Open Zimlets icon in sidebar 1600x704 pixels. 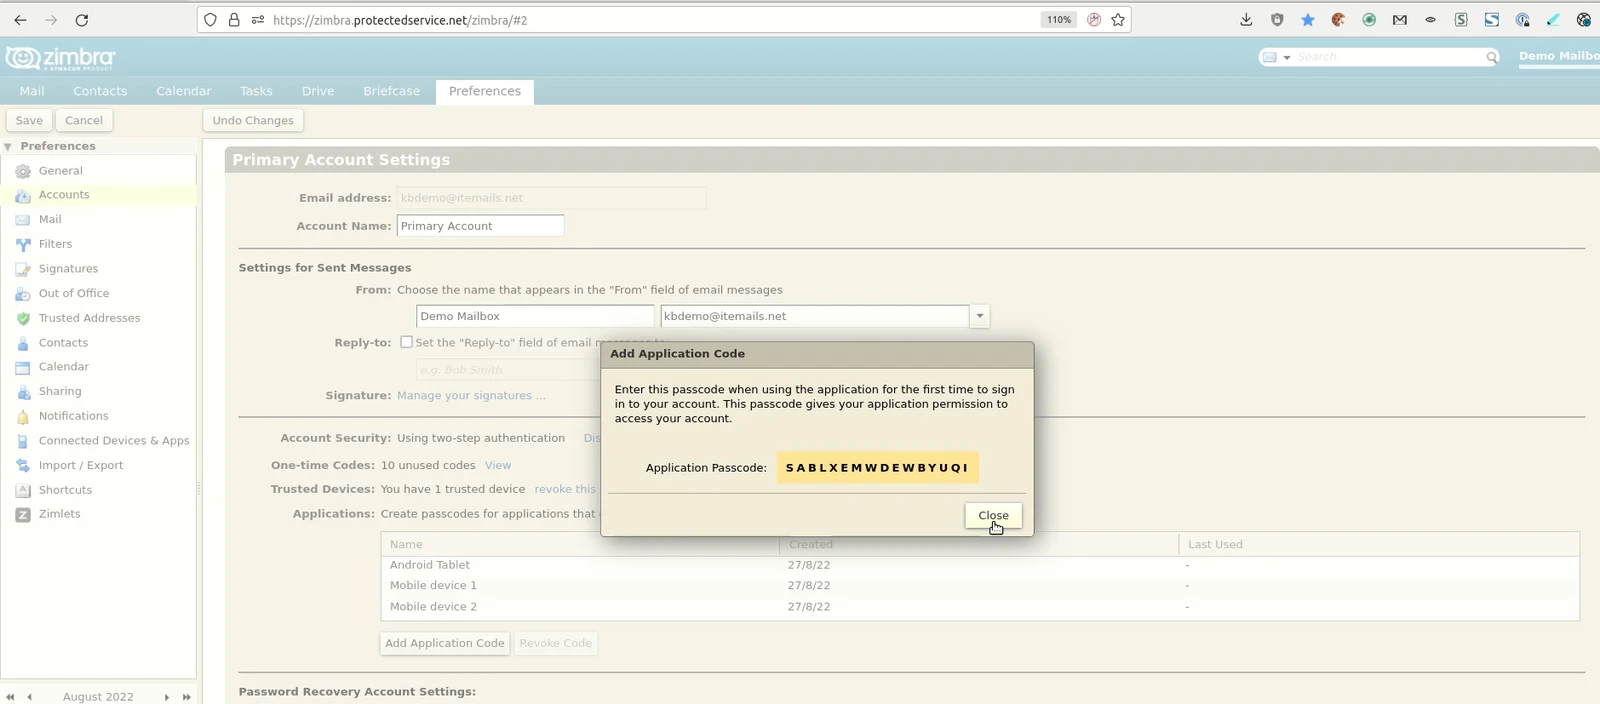(23, 514)
